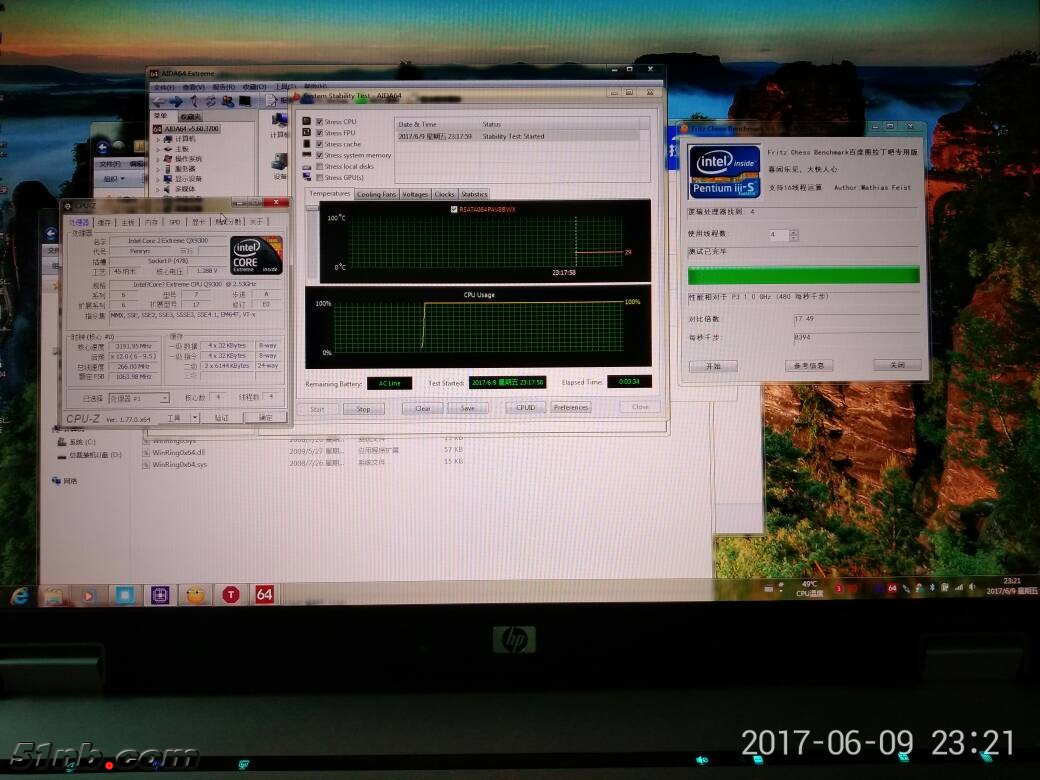Click 参考信息 button in Fritz Chess Benchmark

809,365
